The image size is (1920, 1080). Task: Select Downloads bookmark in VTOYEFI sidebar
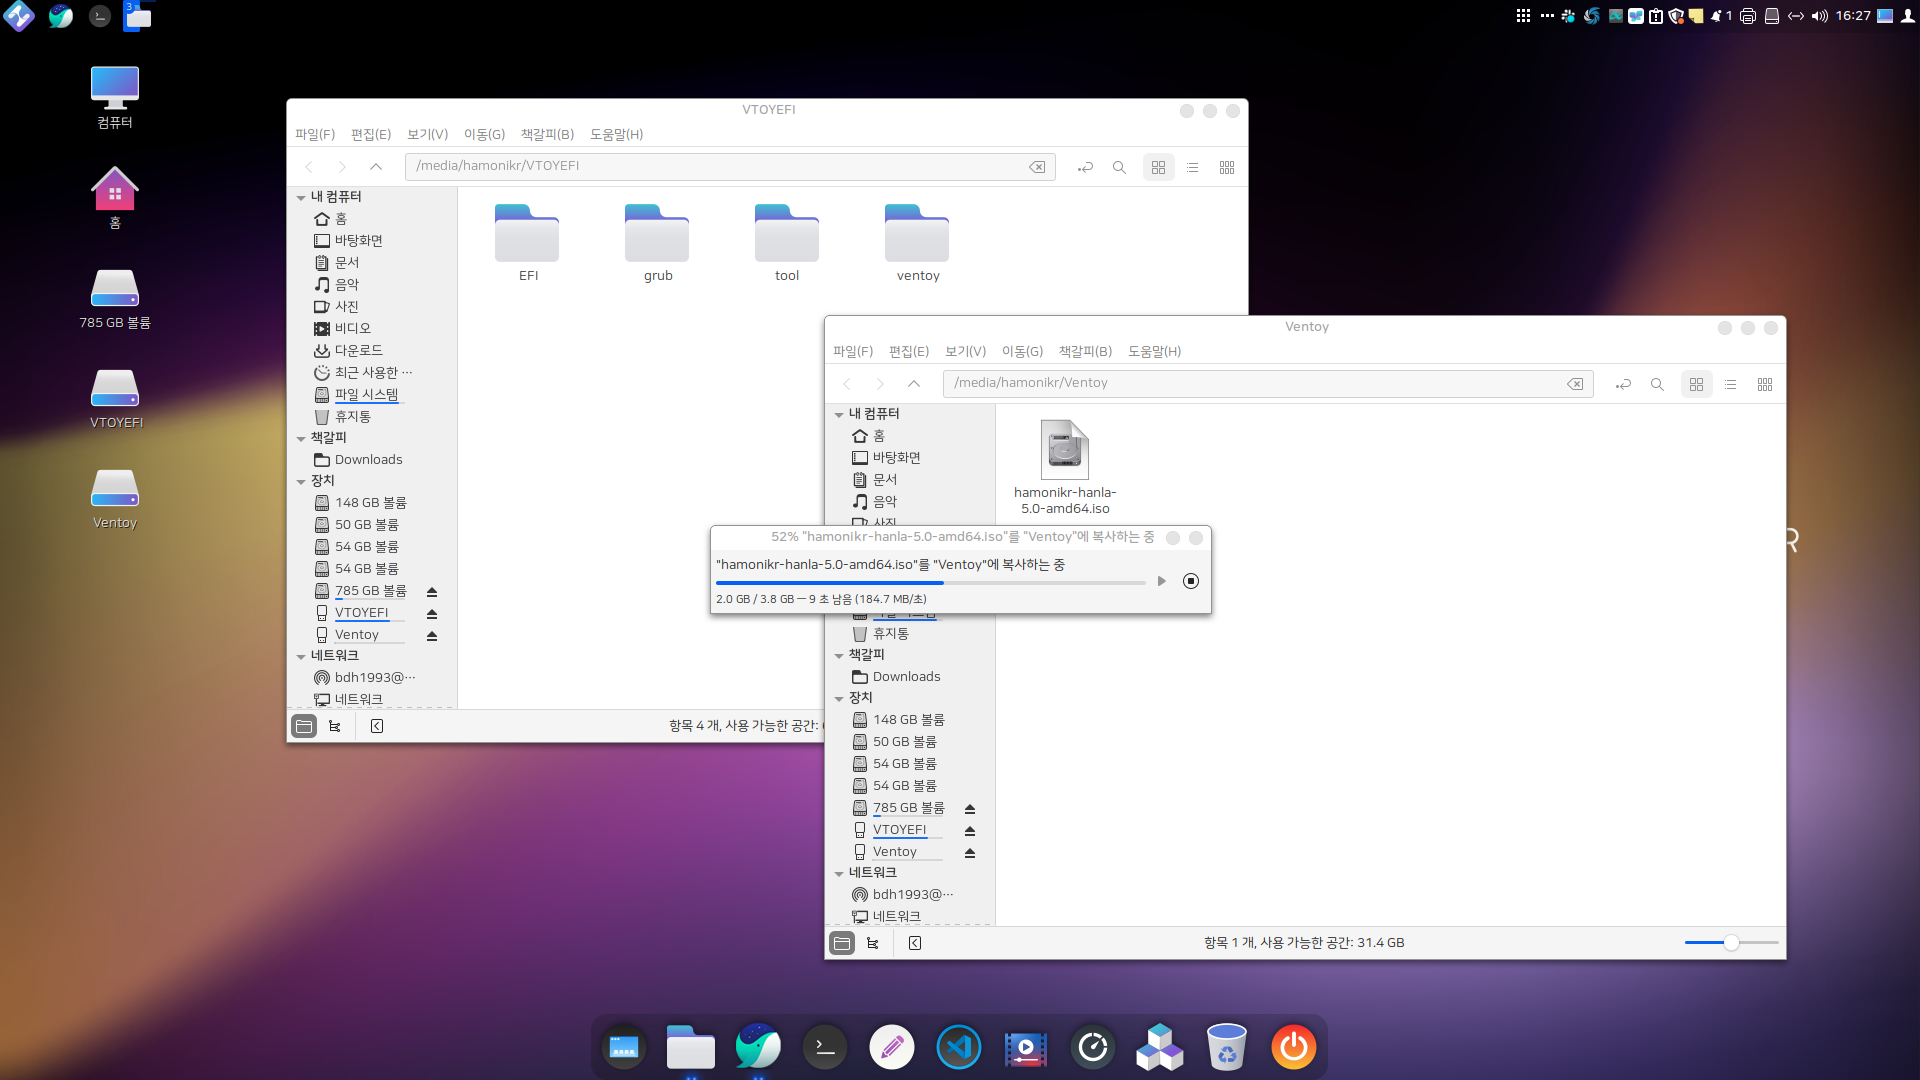[368, 460]
